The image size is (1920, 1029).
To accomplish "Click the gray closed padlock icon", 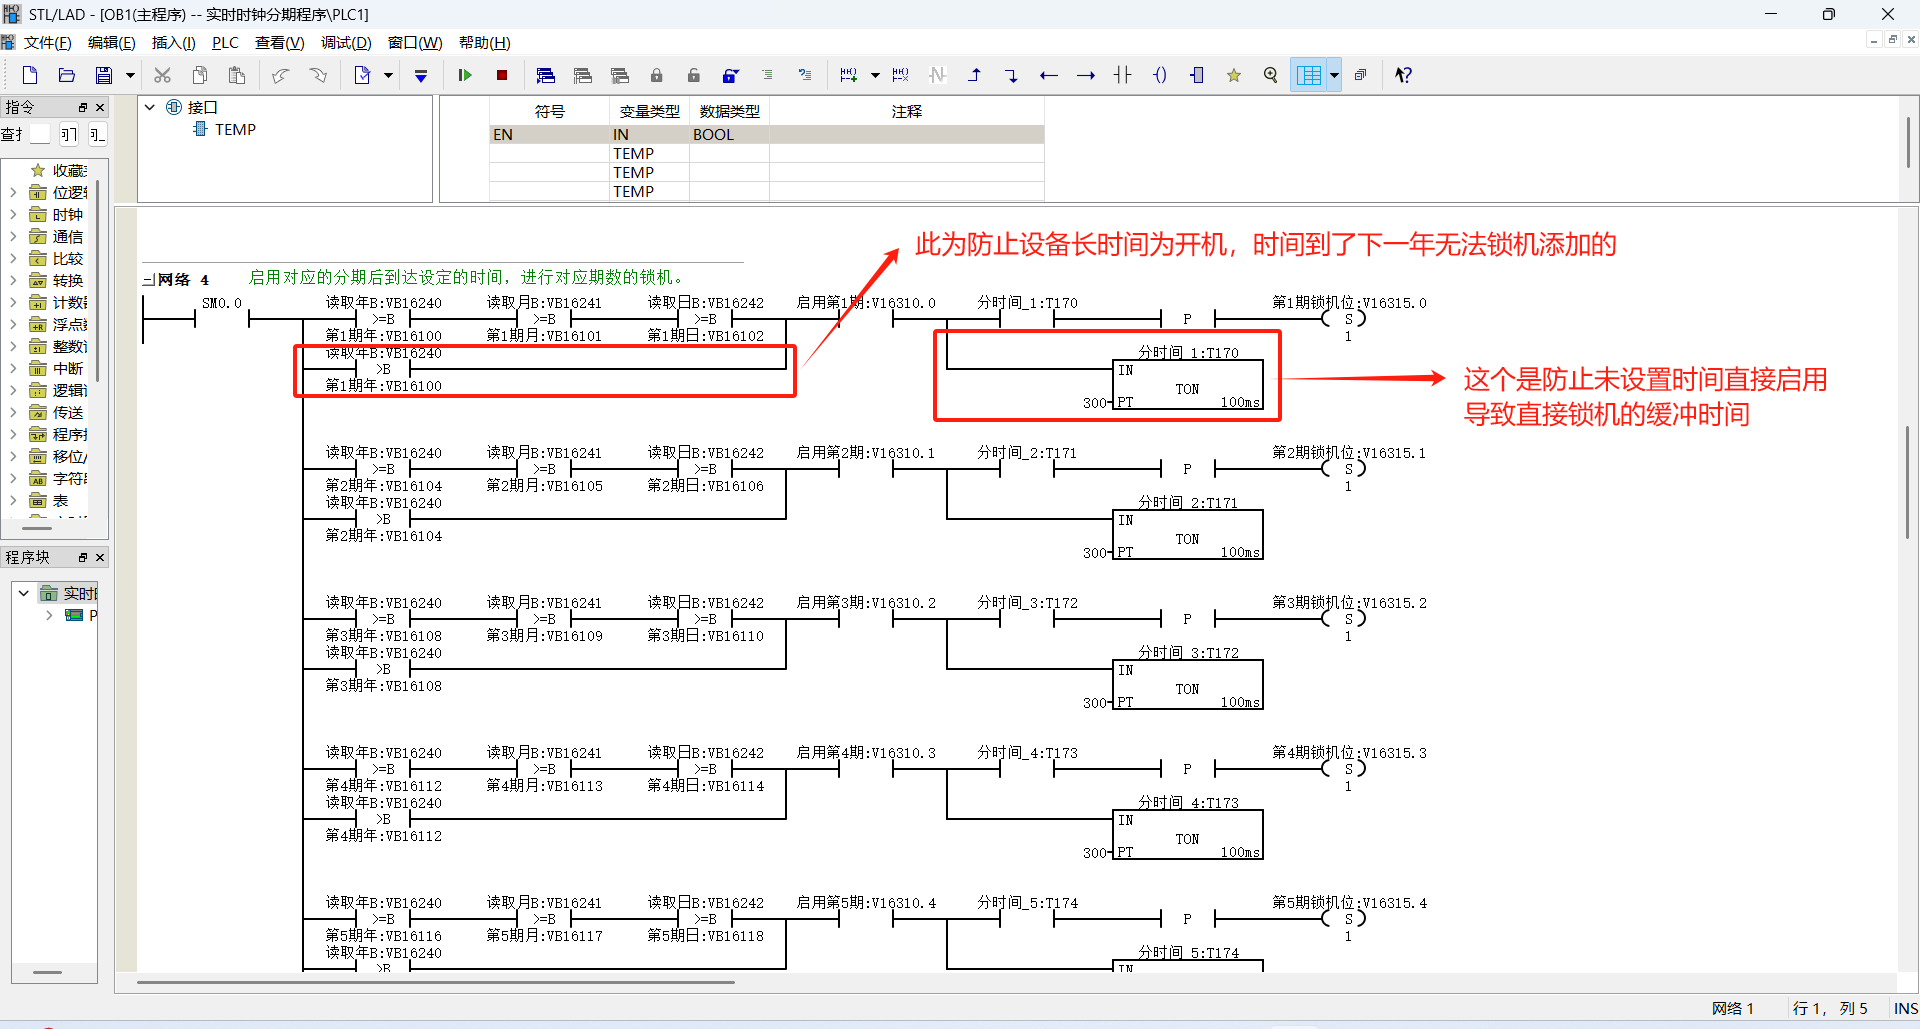I will (656, 75).
